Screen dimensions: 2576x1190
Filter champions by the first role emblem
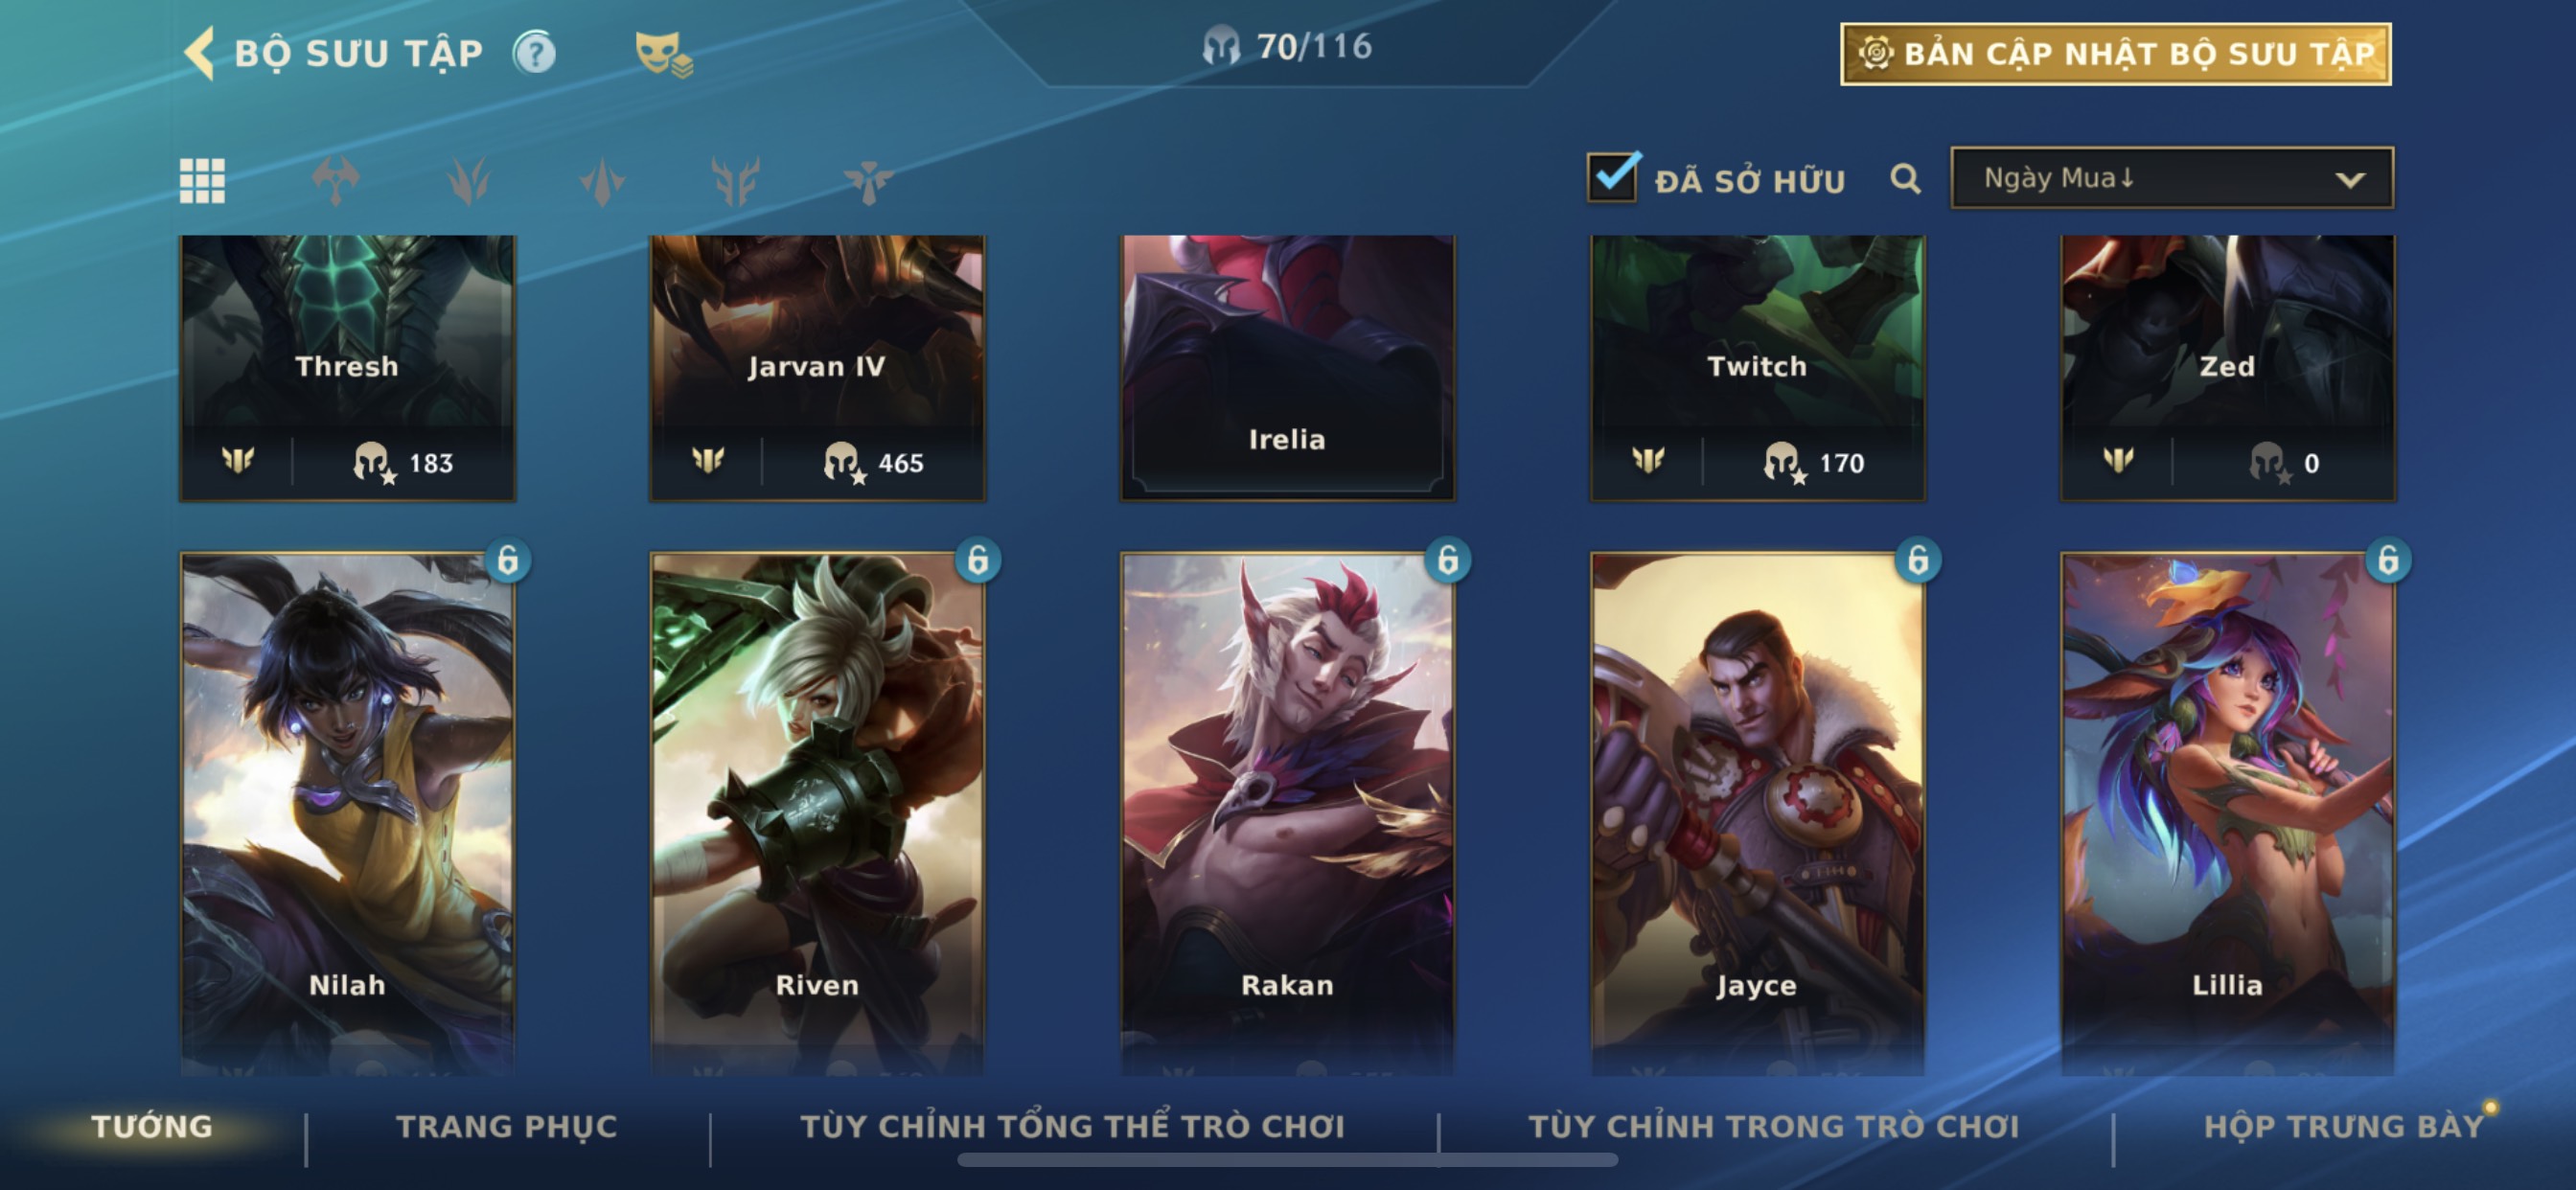tap(335, 181)
